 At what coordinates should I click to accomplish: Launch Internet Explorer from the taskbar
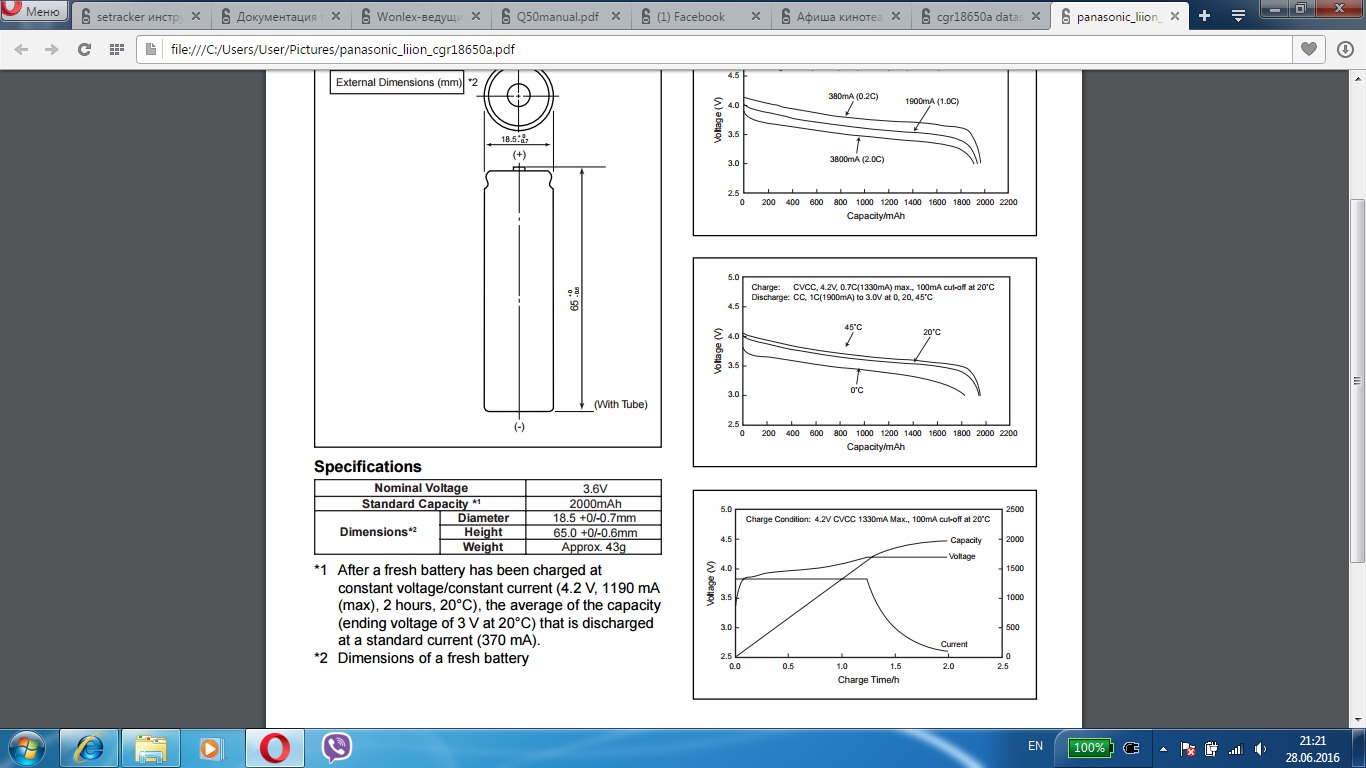pyautogui.click(x=88, y=748)
